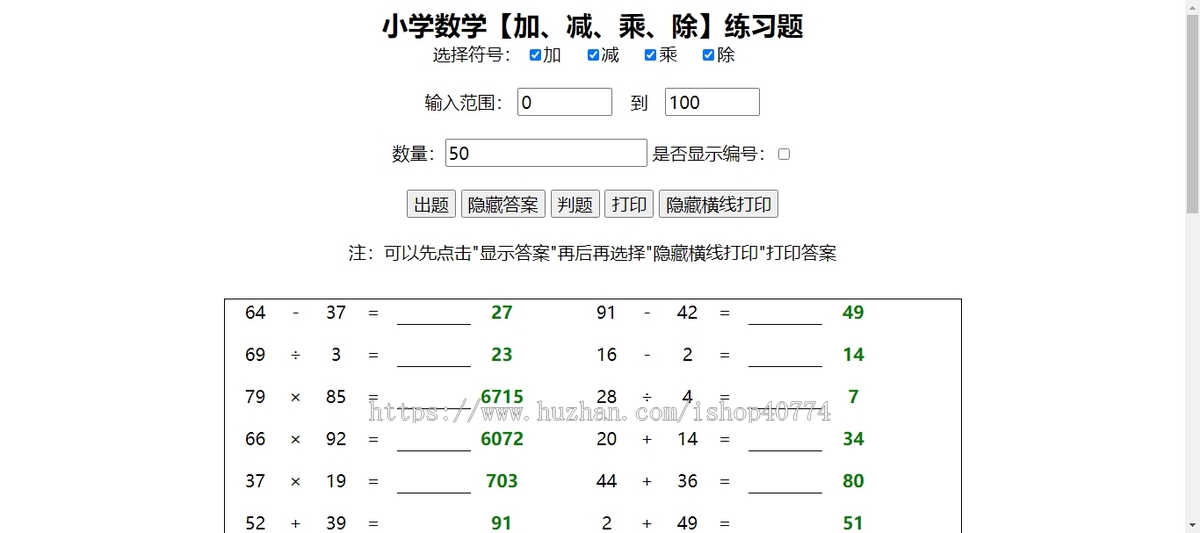1200x533 pixels.
Task: Focus the 数量 field showing 50
Action: coord(546,153)
